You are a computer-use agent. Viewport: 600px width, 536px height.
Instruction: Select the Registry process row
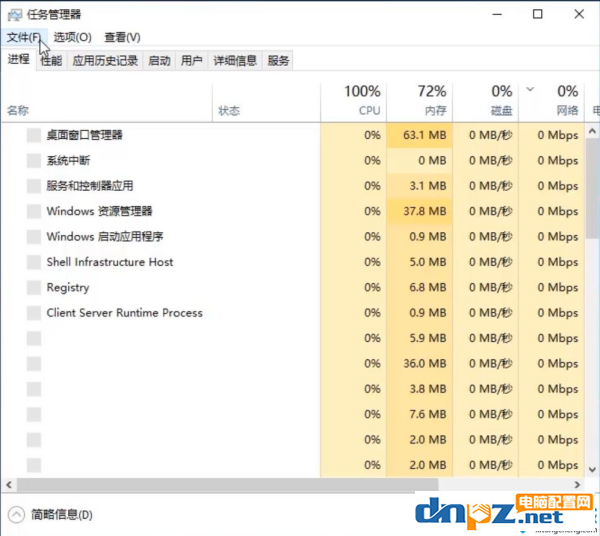click(292, 287)
